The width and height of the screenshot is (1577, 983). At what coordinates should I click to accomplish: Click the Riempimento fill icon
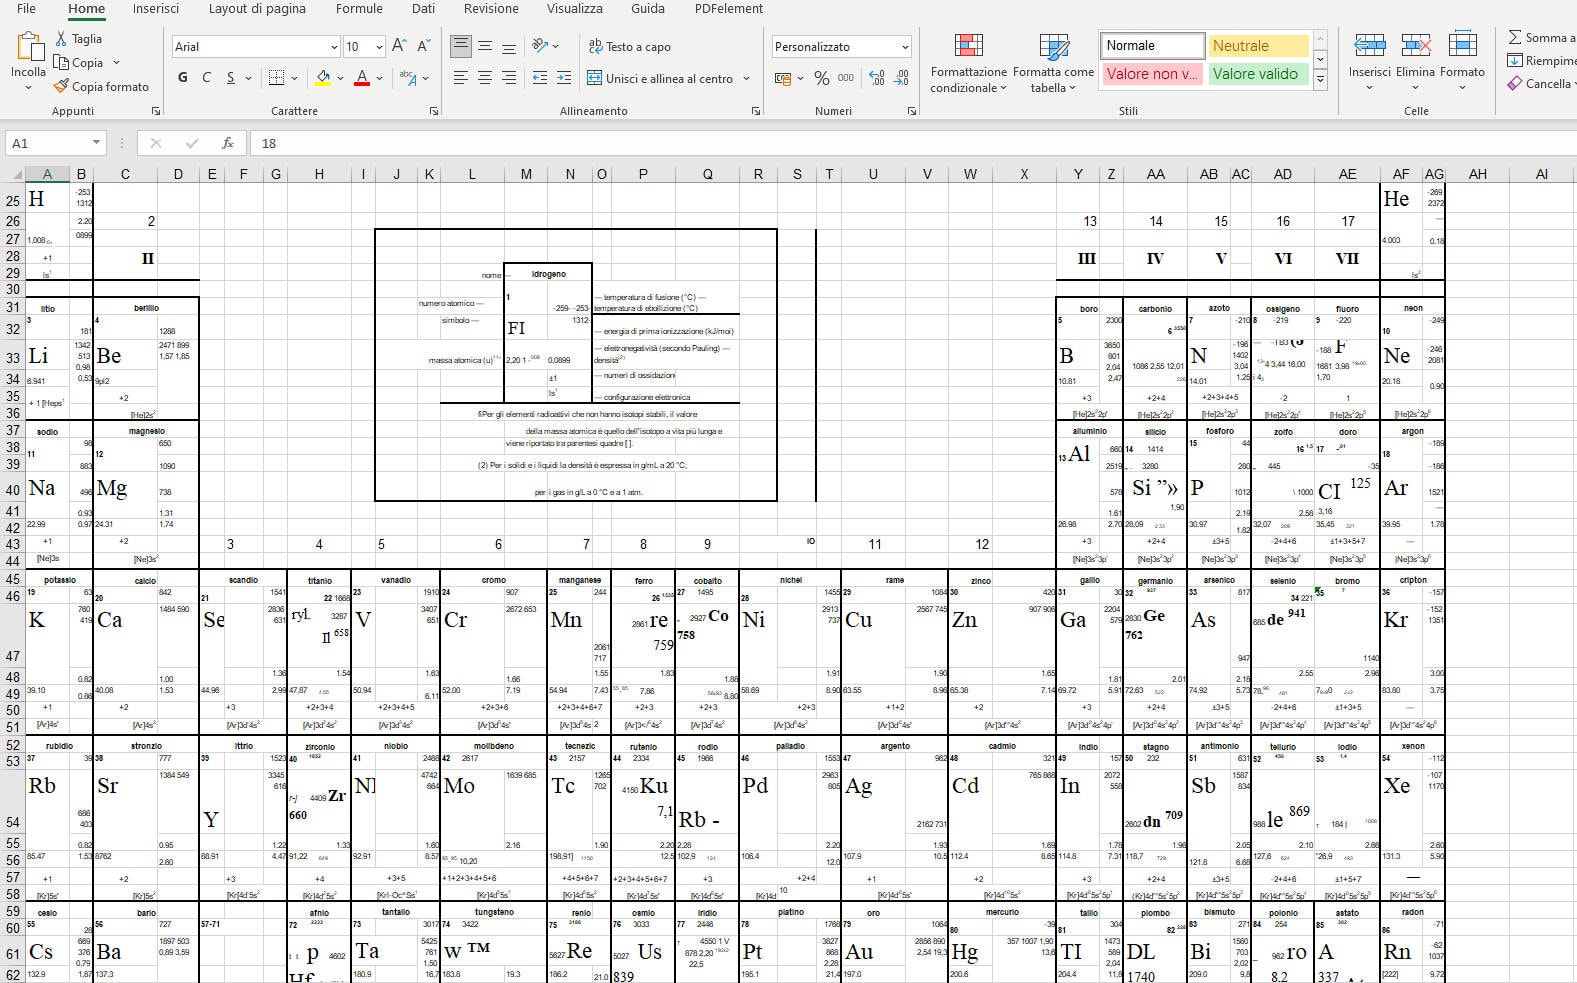[x=1515, y=60]
